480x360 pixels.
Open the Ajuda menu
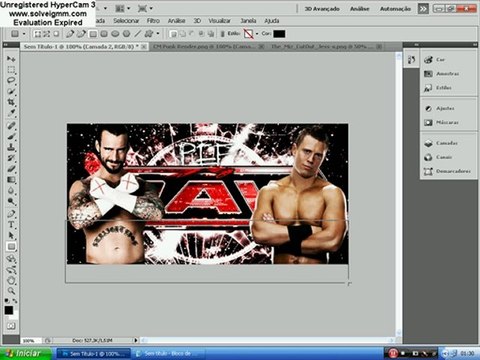pyautogui.click(x=272, y=21)
